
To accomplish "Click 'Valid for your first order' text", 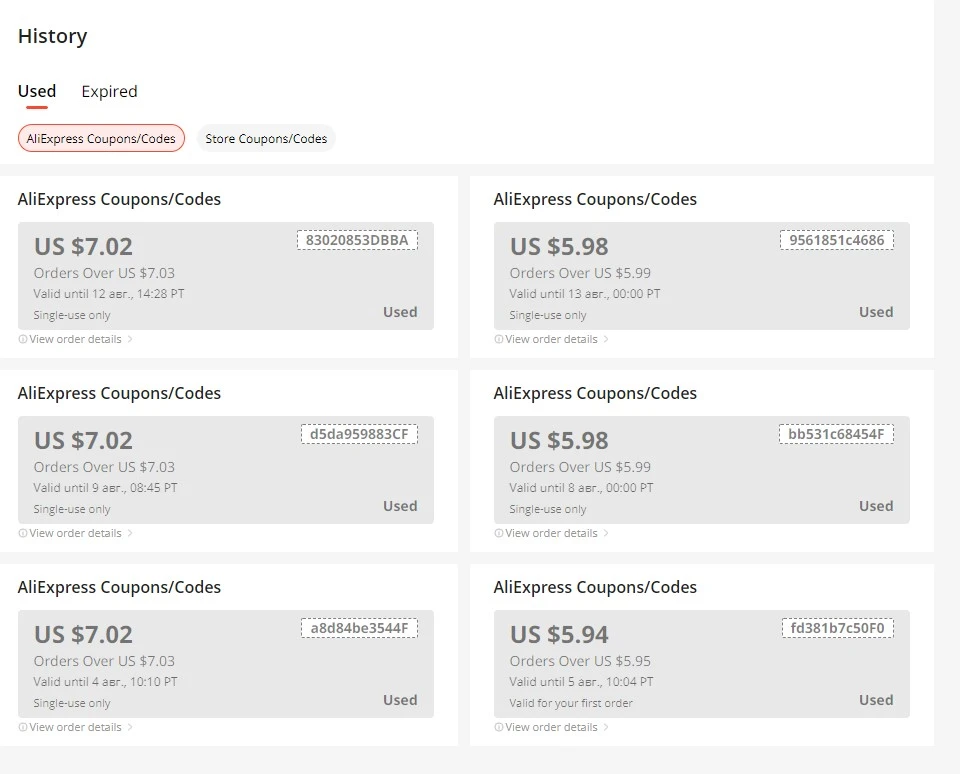I will pyautogui.click(x=571, y=703).
